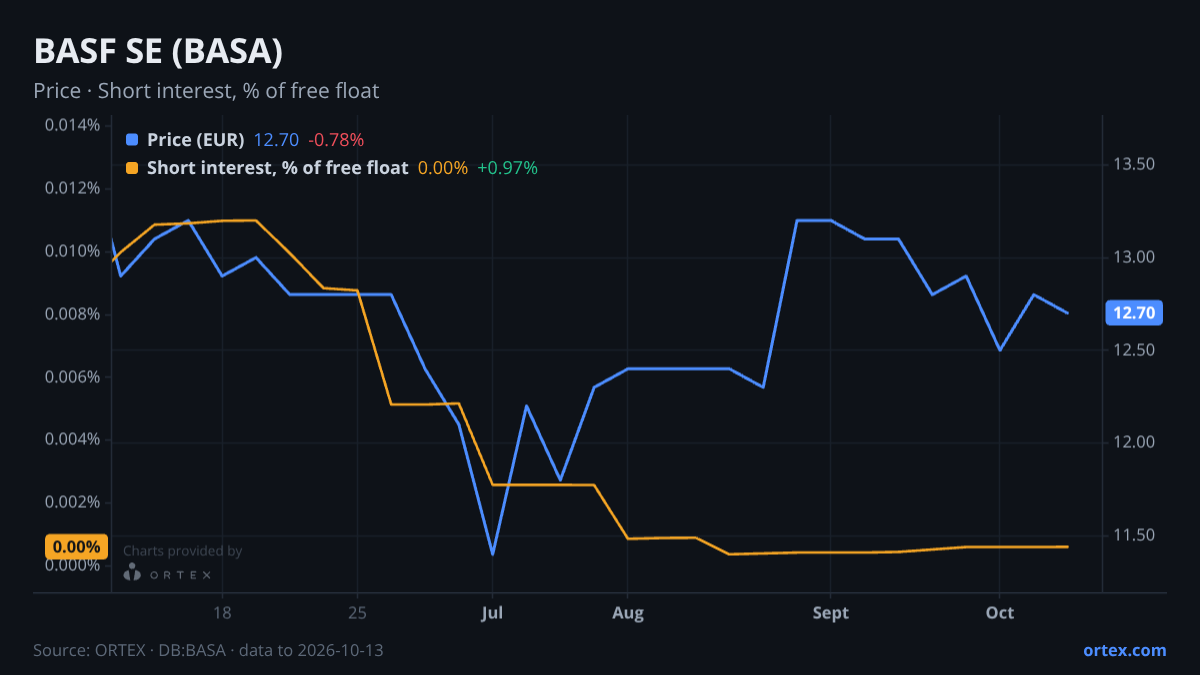This screenshot has width=1200, height=675.
Task: Click the +0.97% short interest change value
Action: (x=507, y=168)
